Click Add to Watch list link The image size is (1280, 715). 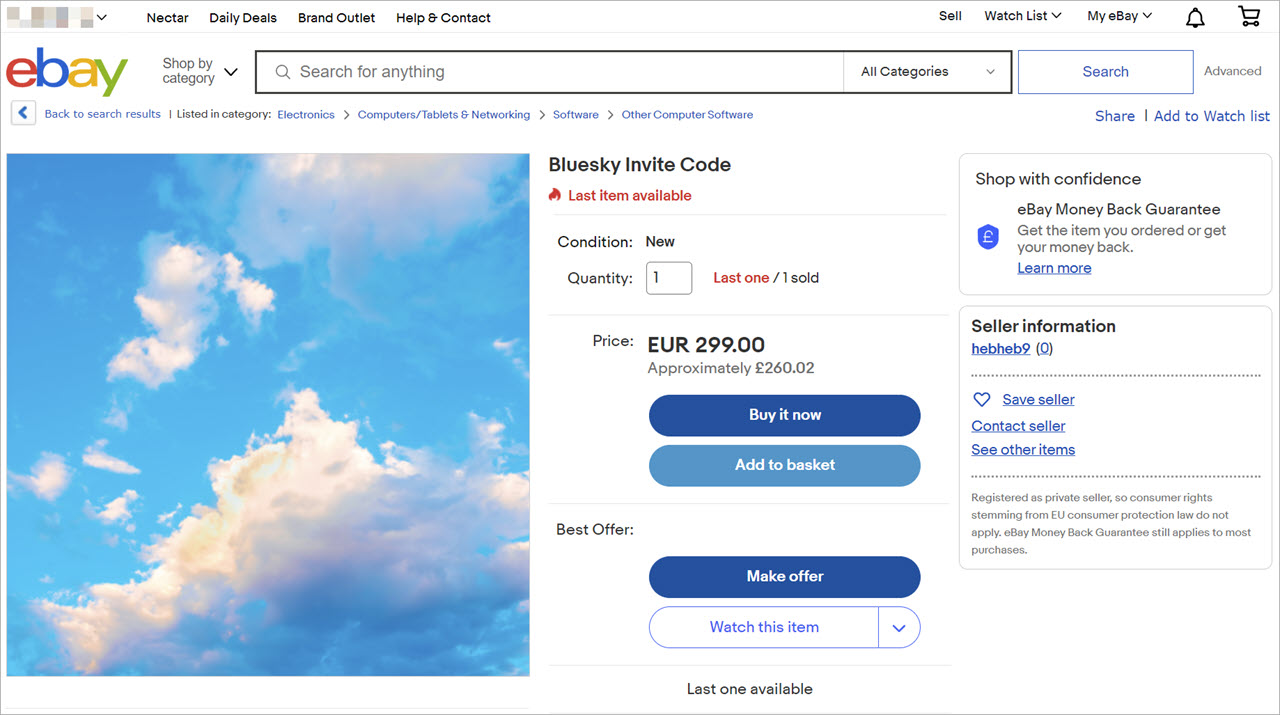pos(1212,116)
